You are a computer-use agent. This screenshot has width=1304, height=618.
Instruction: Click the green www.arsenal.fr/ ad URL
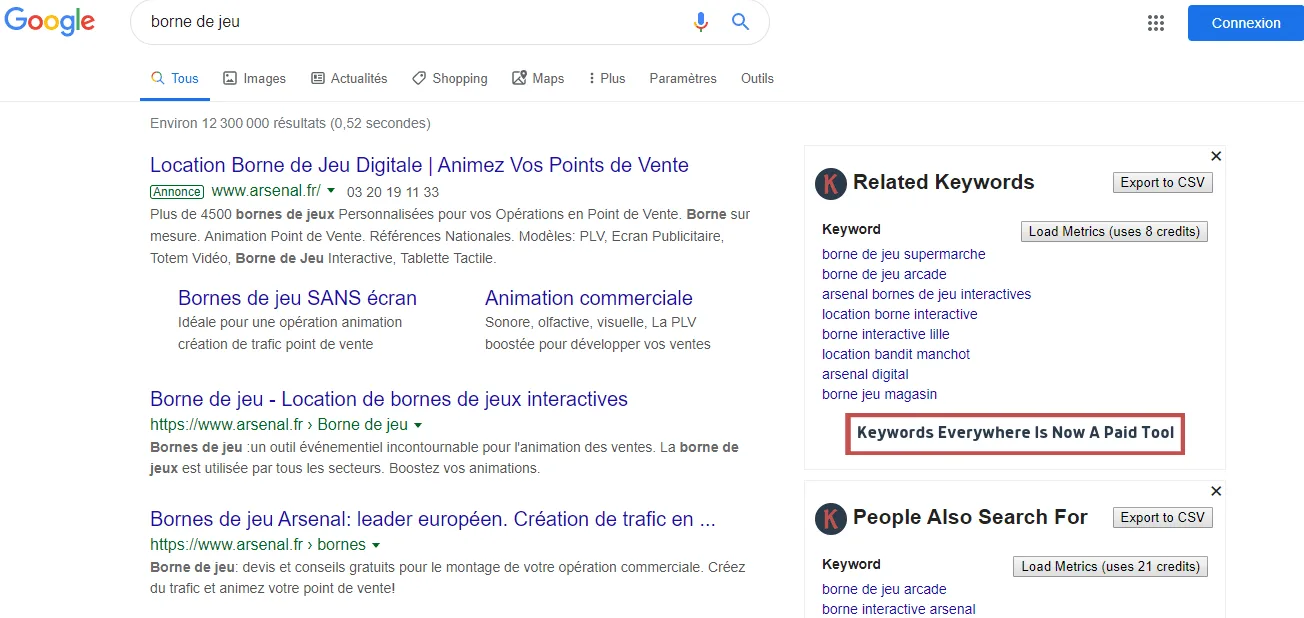tap(266, 190)
